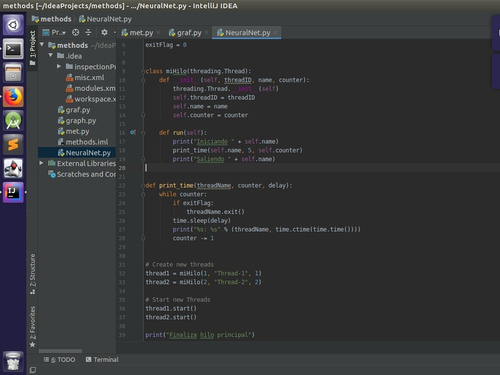The image size is (500, 375).
Task: Select misc.xml in project tree
Action: 85,77
